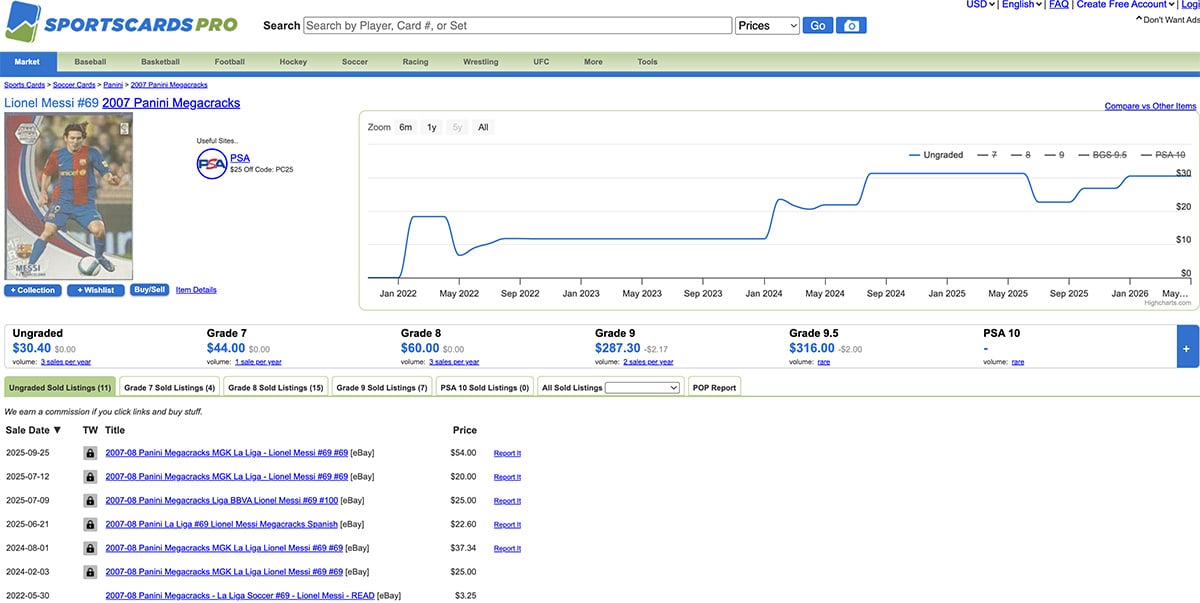Screen dimensions: 1200x603
Task: Toggle PSA 10 series in chart legend
Action: (1162, 155)
